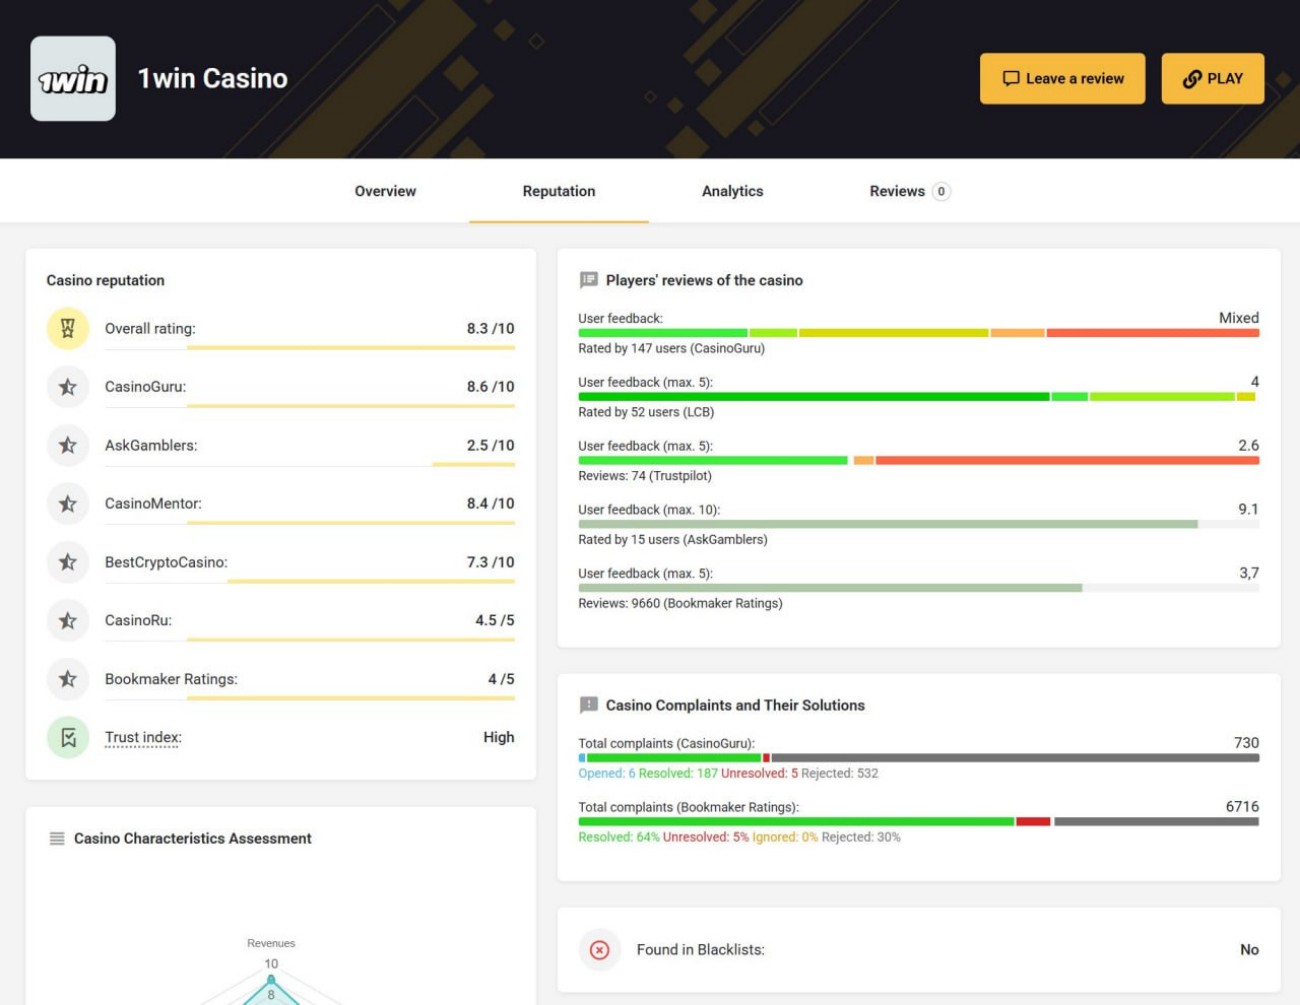Open the Overview tab
1300x1005 pixels.
point(385,191)
